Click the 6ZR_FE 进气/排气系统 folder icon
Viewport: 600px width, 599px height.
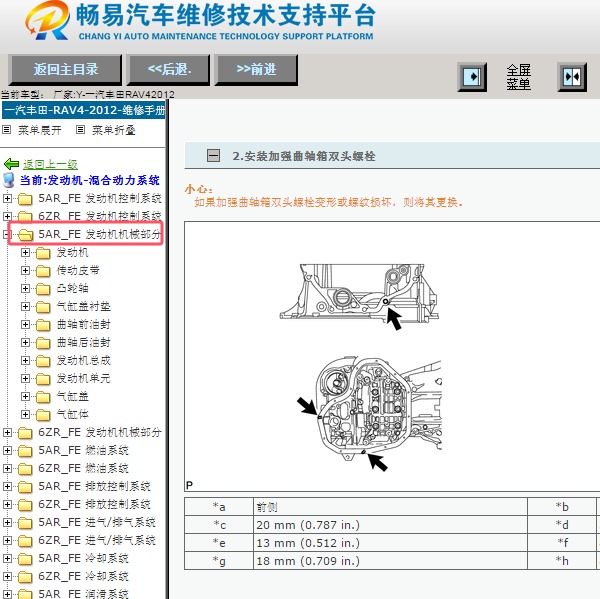click(x=25, y=541)
